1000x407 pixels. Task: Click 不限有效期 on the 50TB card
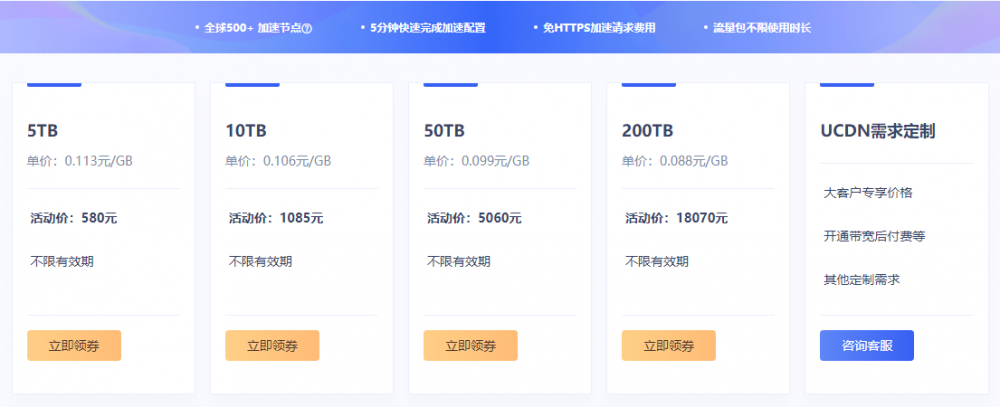click(459, 261)
